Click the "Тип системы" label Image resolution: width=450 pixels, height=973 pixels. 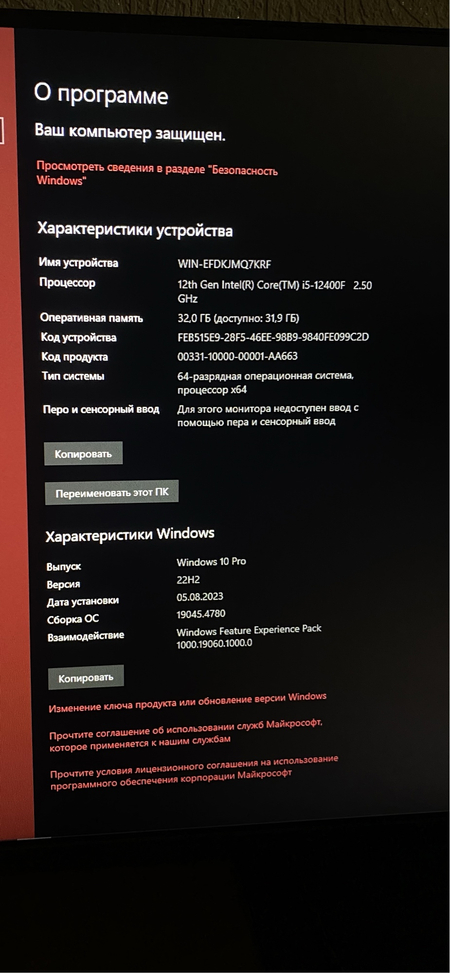click(73, 376)
